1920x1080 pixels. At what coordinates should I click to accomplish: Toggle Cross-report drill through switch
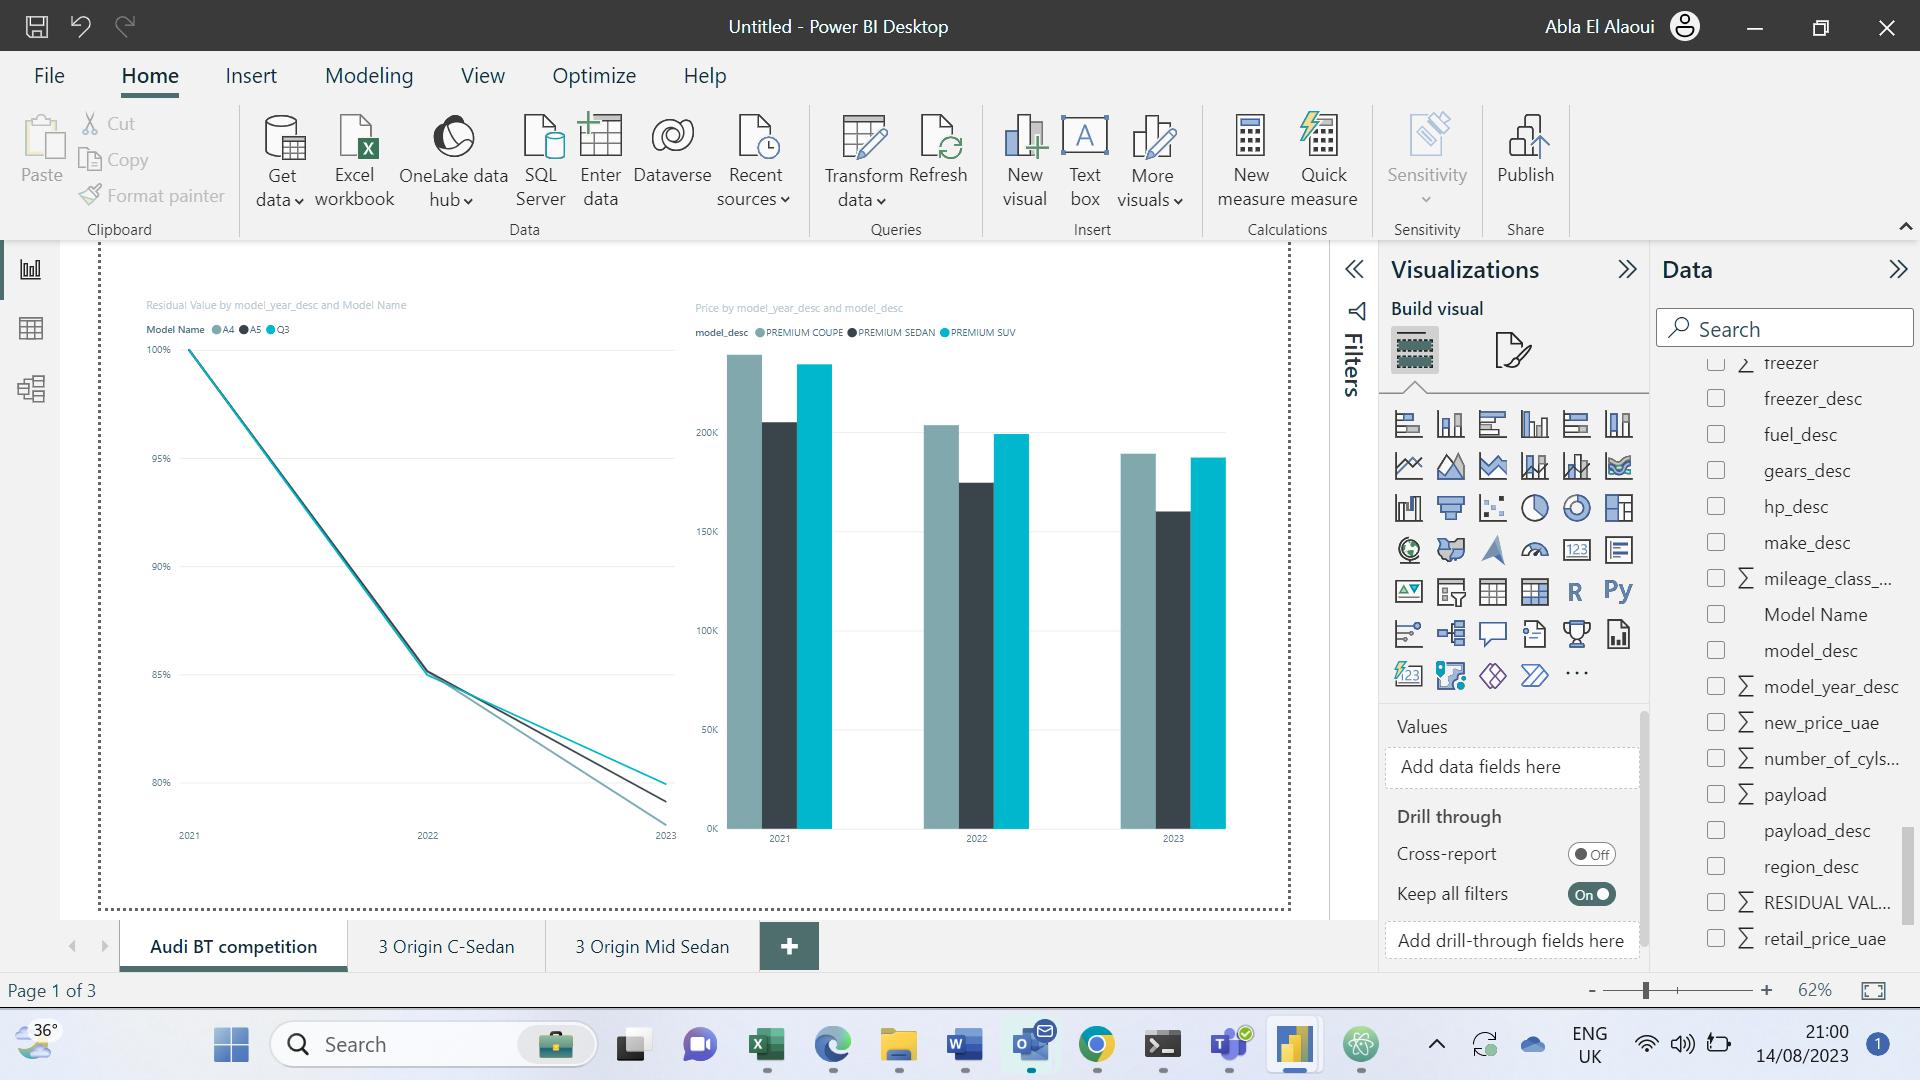point(1591,855)
